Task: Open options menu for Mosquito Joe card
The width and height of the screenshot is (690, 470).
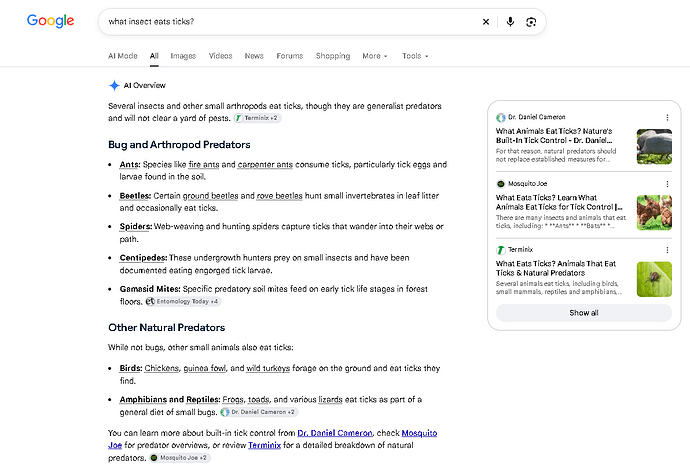Action: point(667,184)
